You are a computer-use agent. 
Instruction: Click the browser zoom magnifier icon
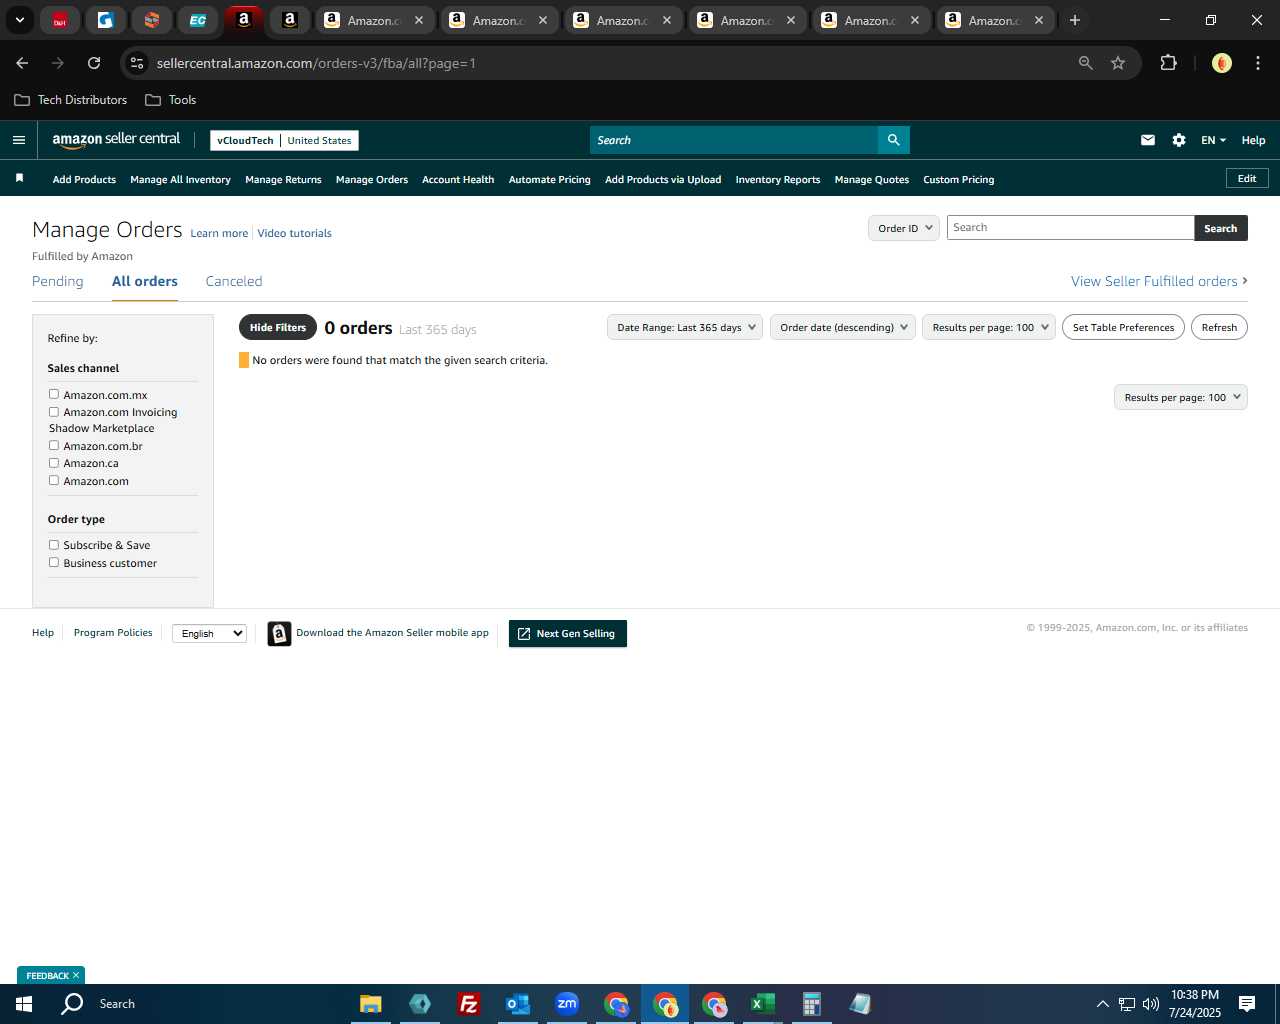[1085, 63]
